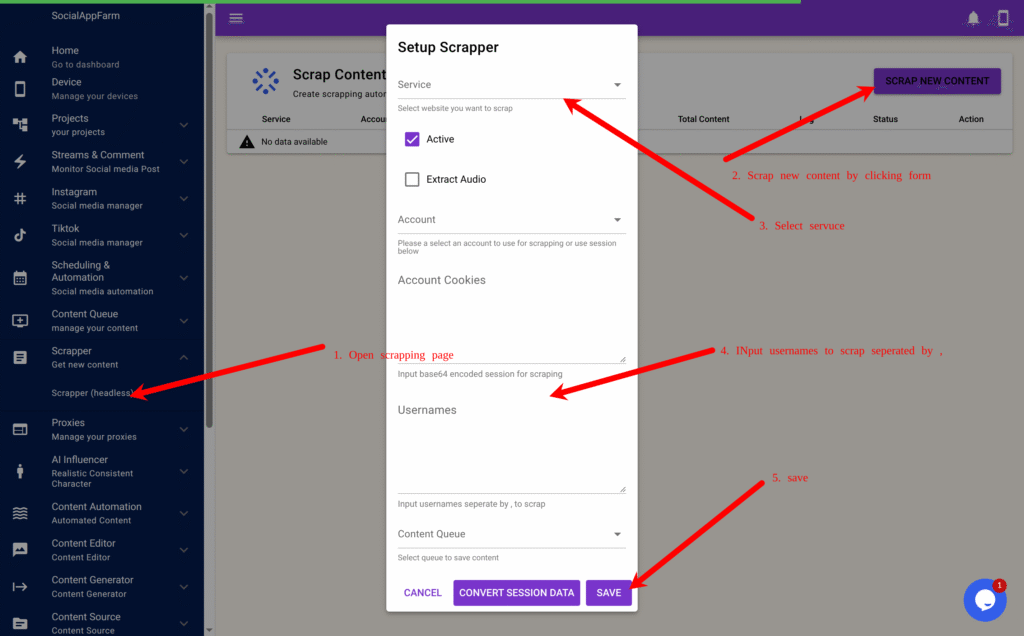
Task: Click the Scheduling calendar icon
Action: tap(20, 278)
